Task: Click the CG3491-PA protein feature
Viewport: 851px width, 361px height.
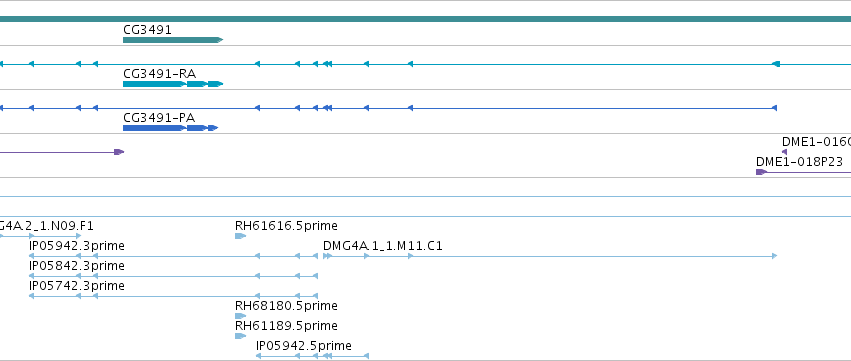Action: coord(170,128)
